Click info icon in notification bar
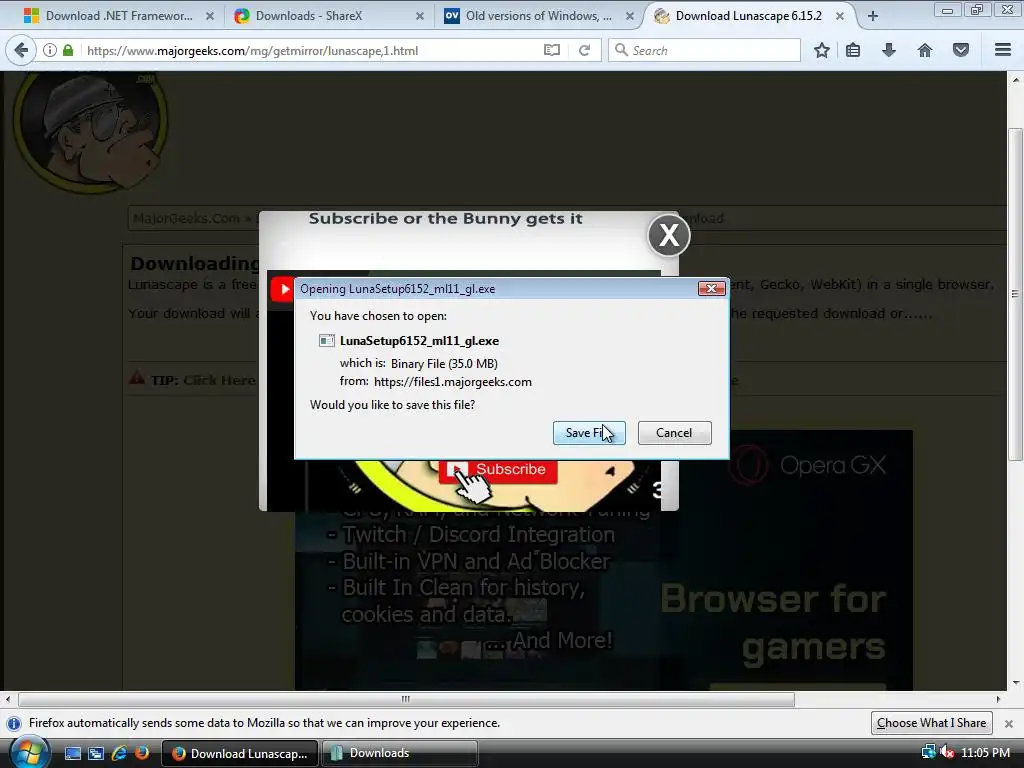 click(14, 724)
